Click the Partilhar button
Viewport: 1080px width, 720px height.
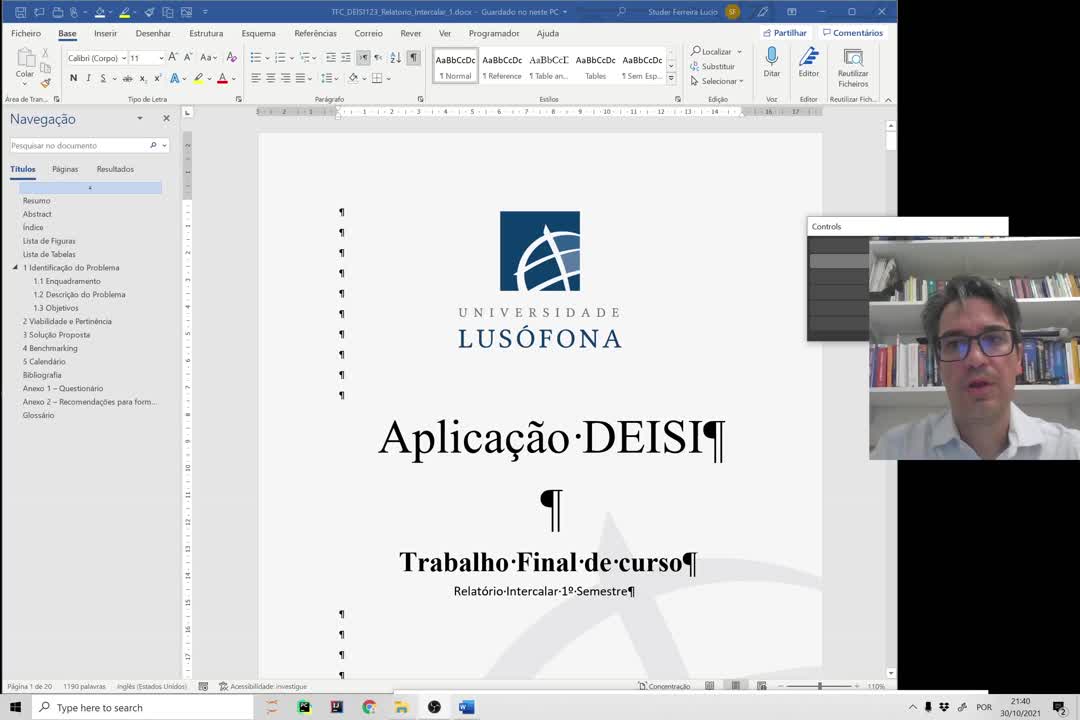point(785,33)
